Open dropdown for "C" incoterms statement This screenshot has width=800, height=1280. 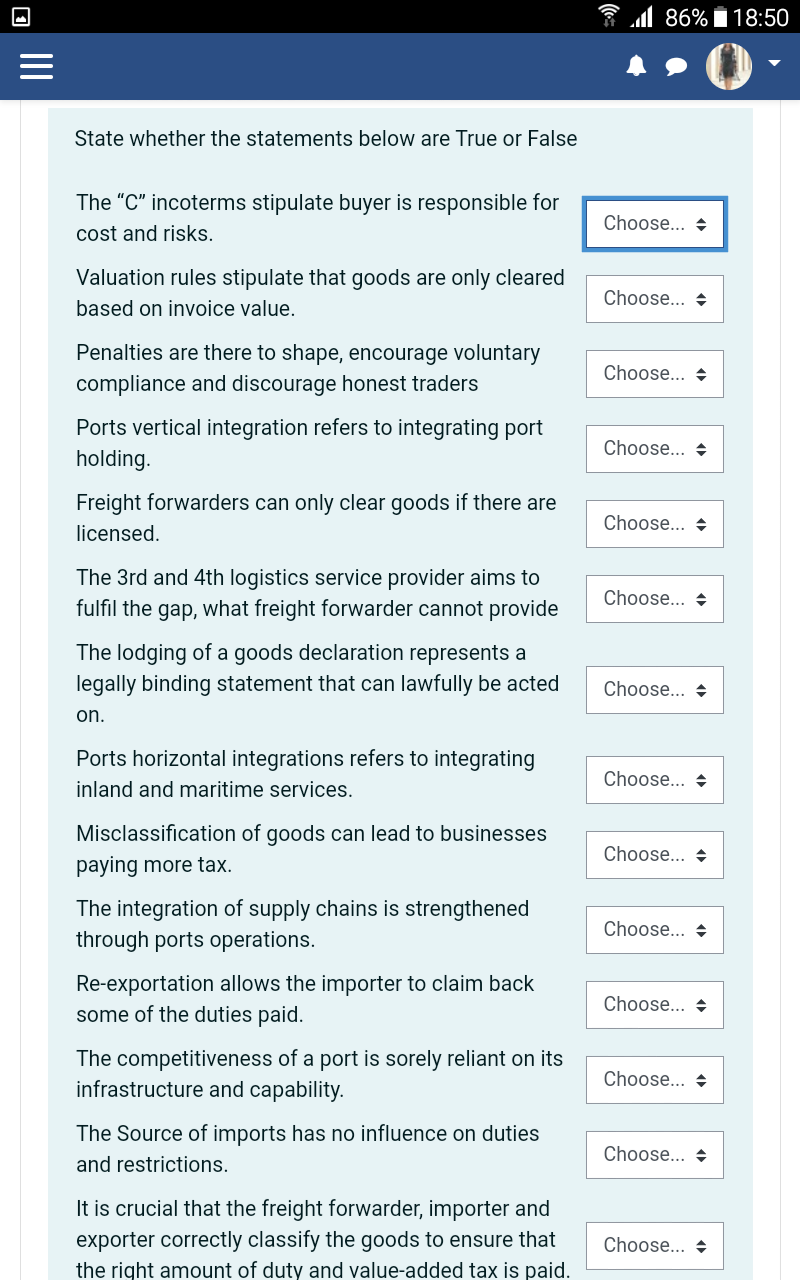coord(655,224)
